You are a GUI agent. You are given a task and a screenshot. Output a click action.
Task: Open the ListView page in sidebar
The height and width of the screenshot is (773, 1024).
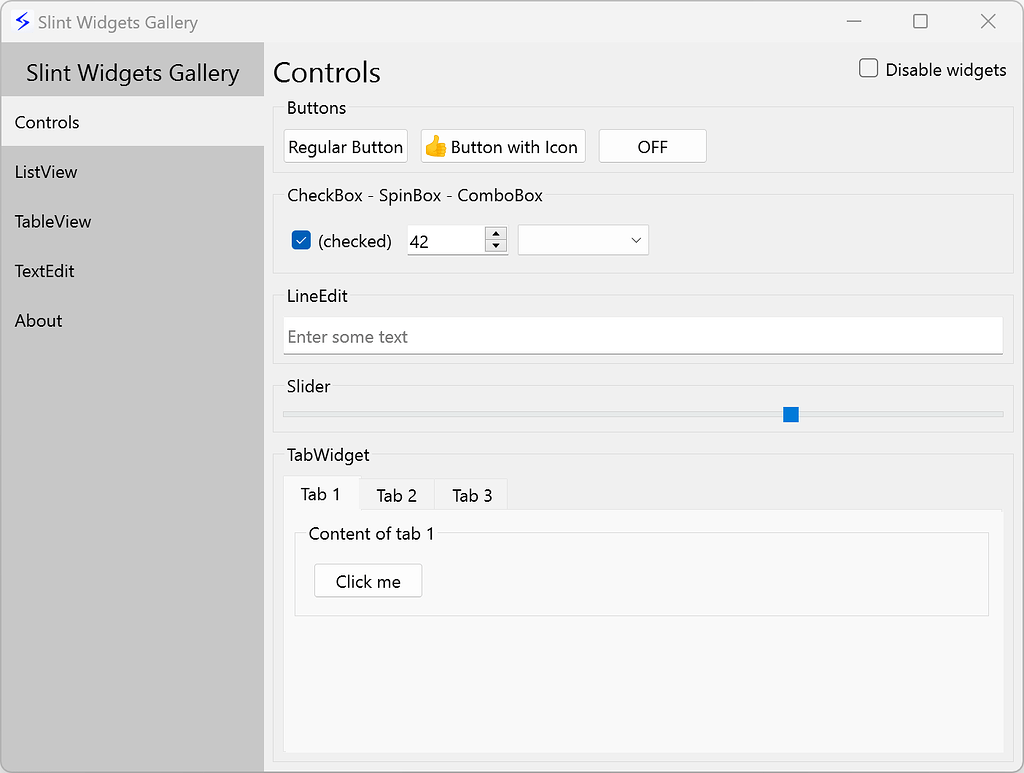pyautogui.click(x=46, y=172)
